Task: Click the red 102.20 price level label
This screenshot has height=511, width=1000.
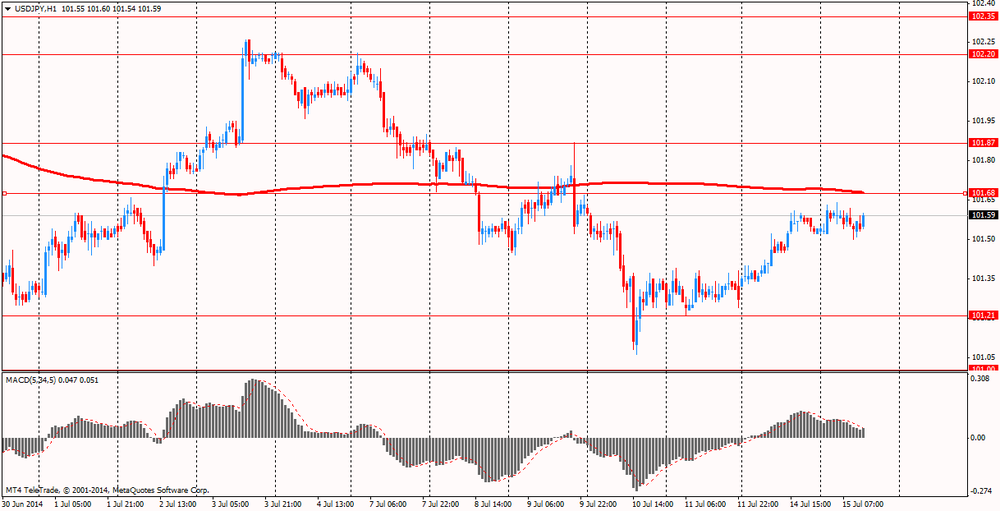Action: click(x=983, y=54)
